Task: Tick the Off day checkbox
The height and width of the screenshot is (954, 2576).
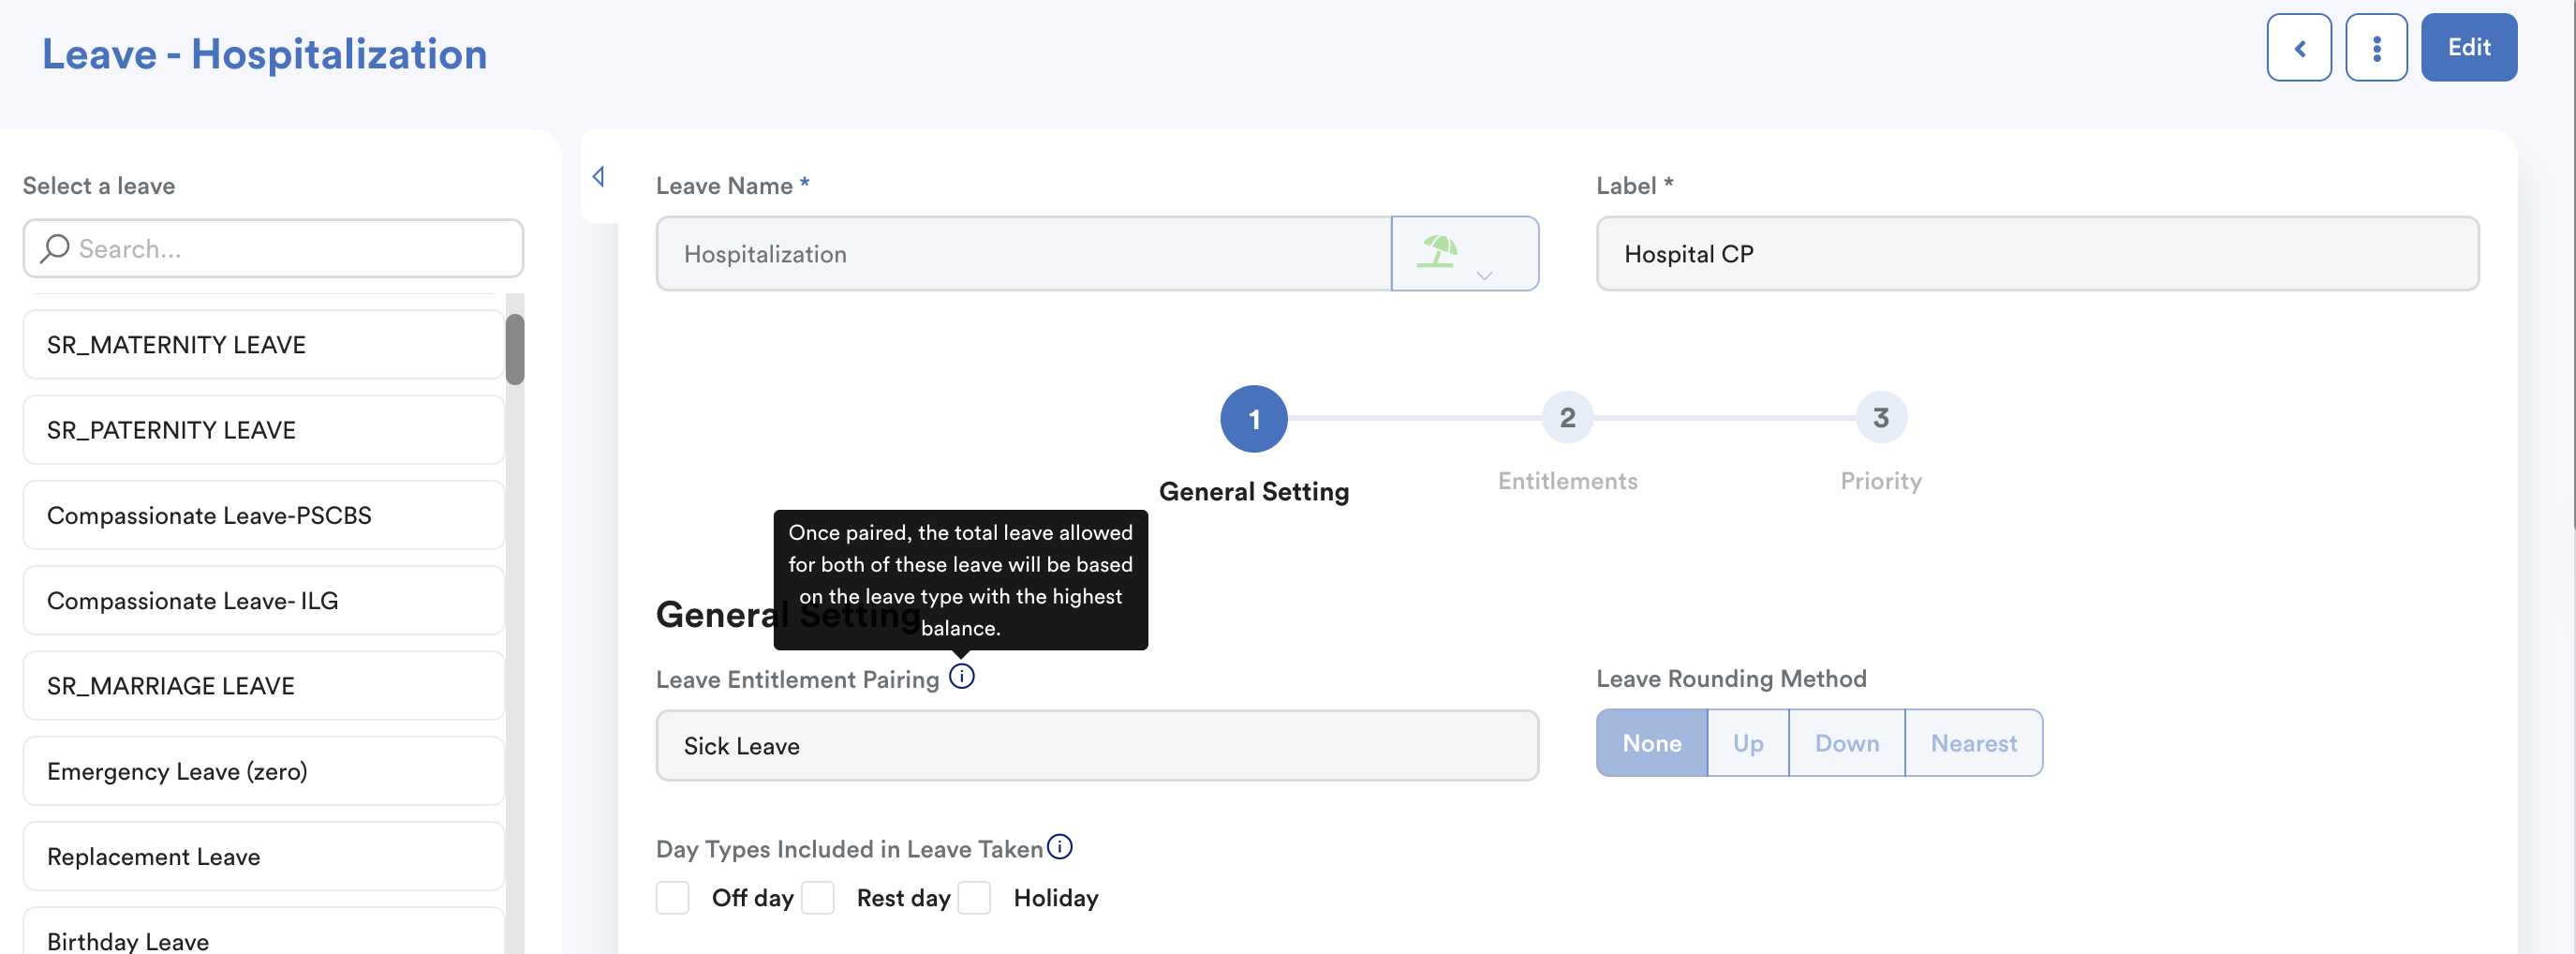Action: click(x=673, y=898)
